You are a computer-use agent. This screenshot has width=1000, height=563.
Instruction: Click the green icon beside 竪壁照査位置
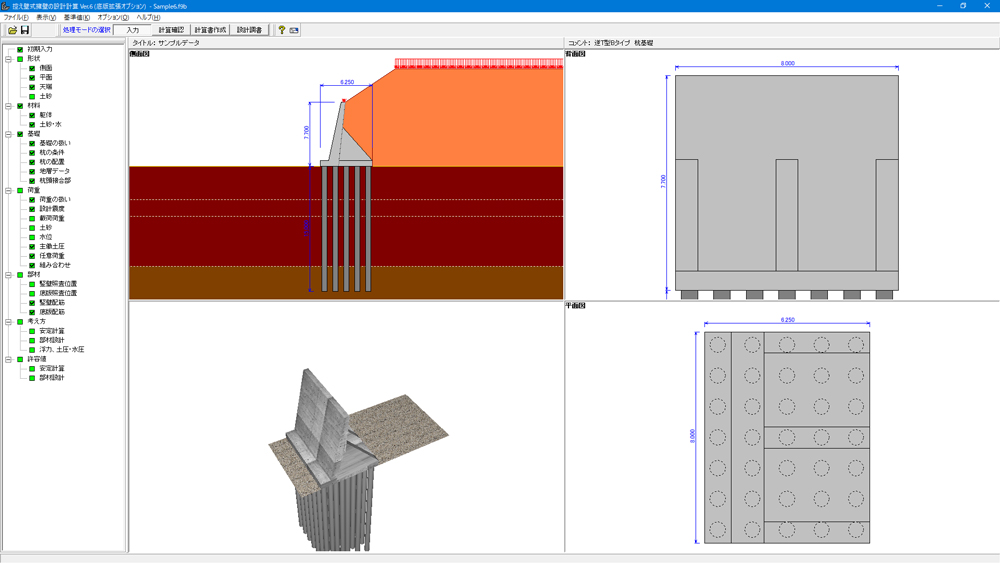pyautogui.click(x=32, y=284)
